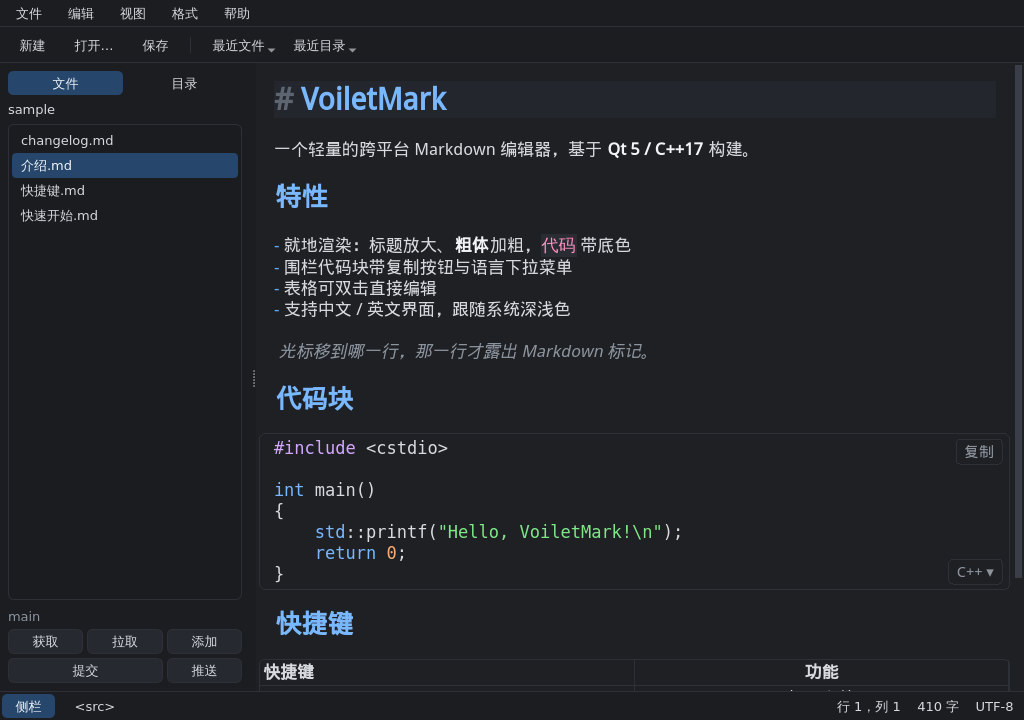The height and width of the screenshot is (720, 1024).
Task: Open the 帮助 menu
Action: tap(237, 14)
